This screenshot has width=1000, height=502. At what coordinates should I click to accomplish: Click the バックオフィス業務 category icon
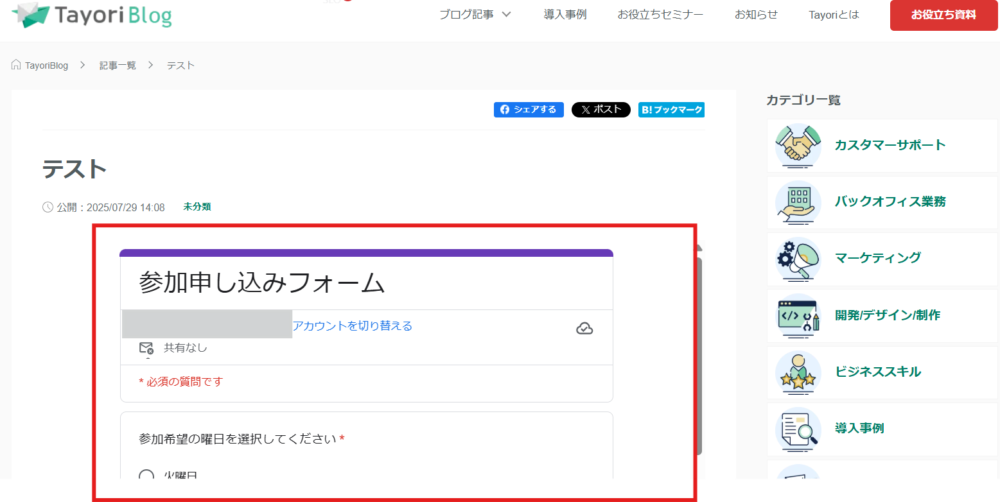coord(798,202)
